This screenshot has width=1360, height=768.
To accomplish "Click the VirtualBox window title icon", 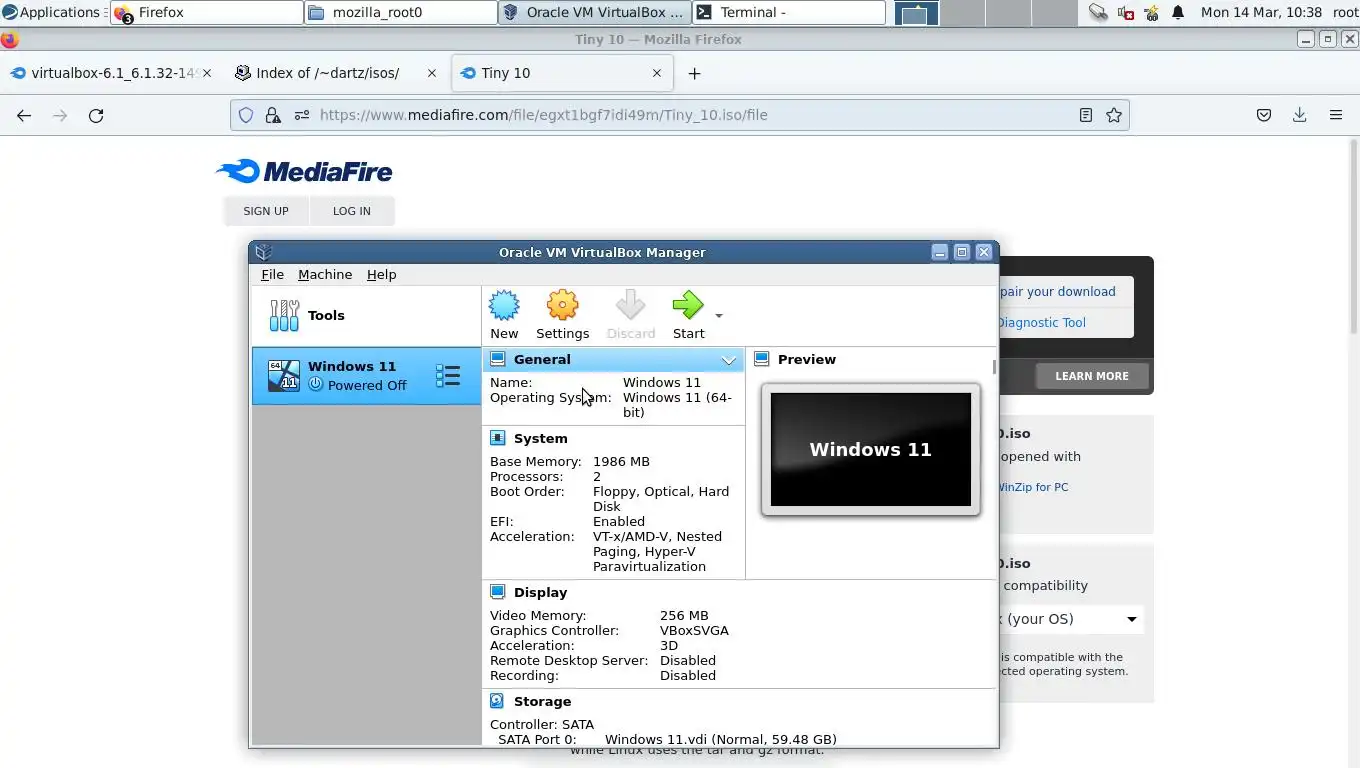I will pos(263,252).
